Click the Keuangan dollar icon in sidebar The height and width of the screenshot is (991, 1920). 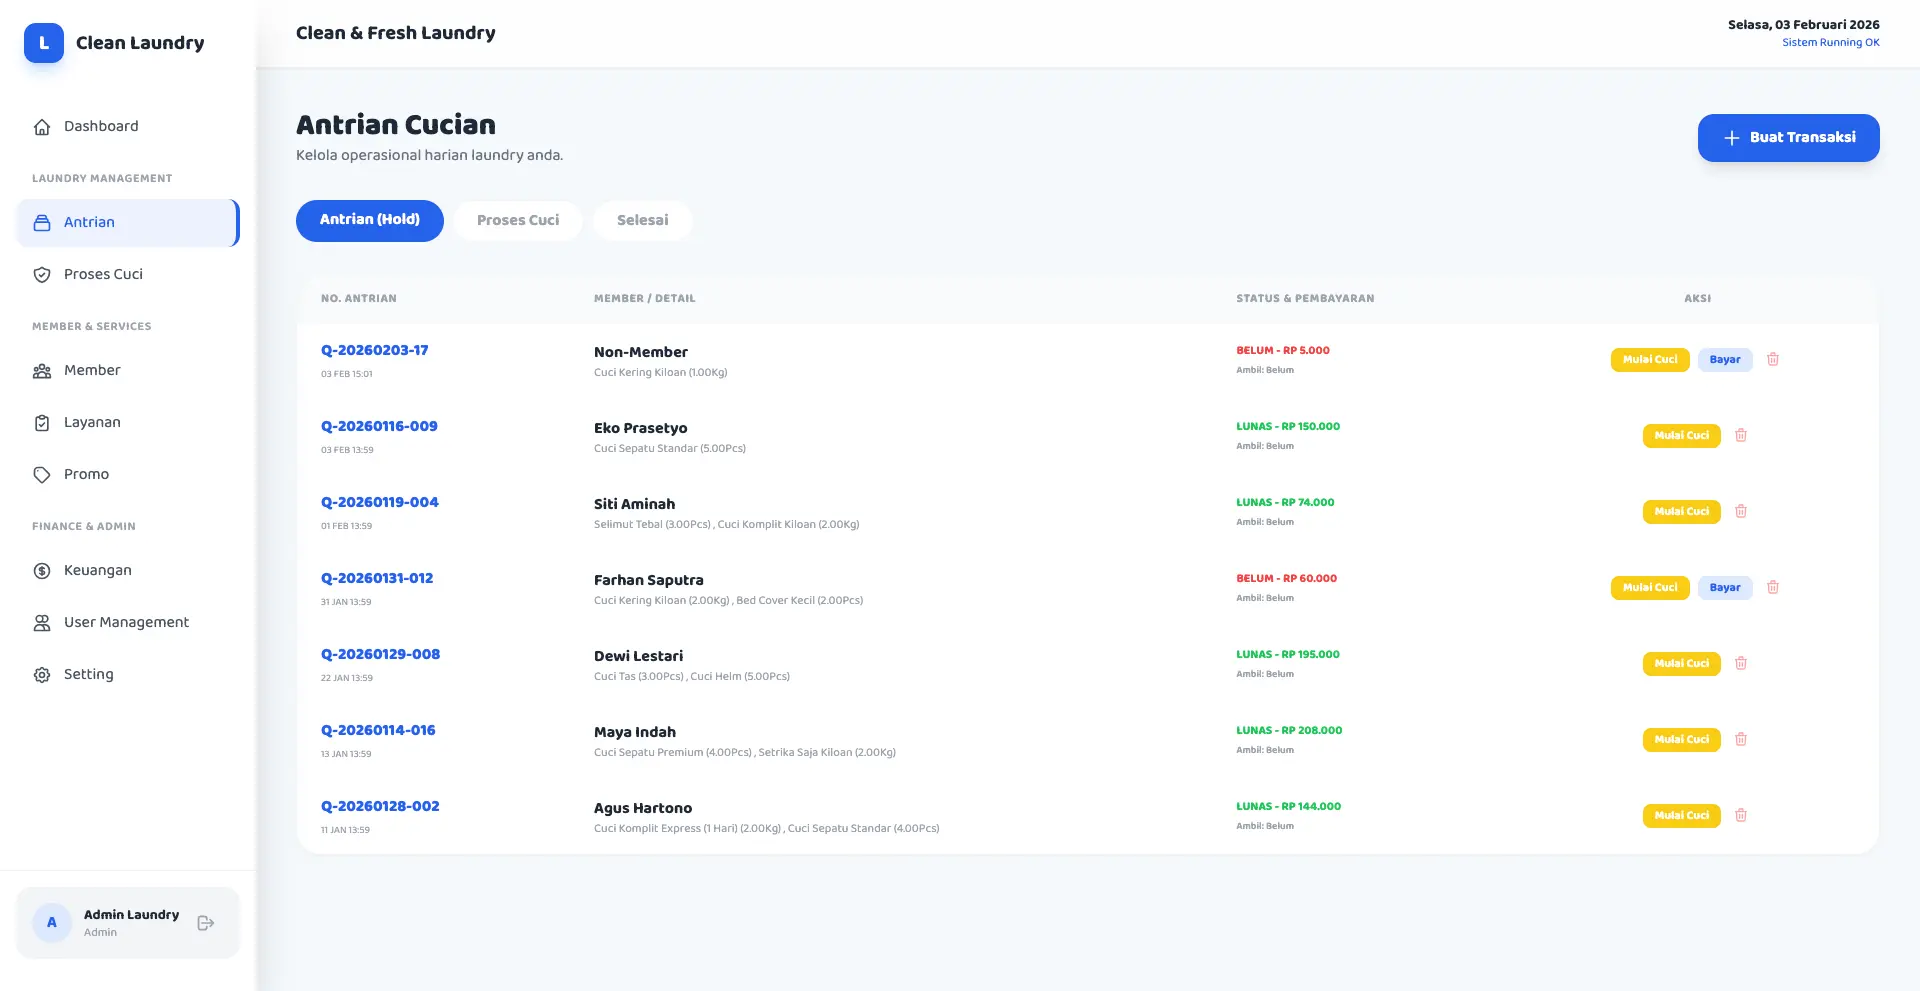pyautogui.click(x=42, y=571)
